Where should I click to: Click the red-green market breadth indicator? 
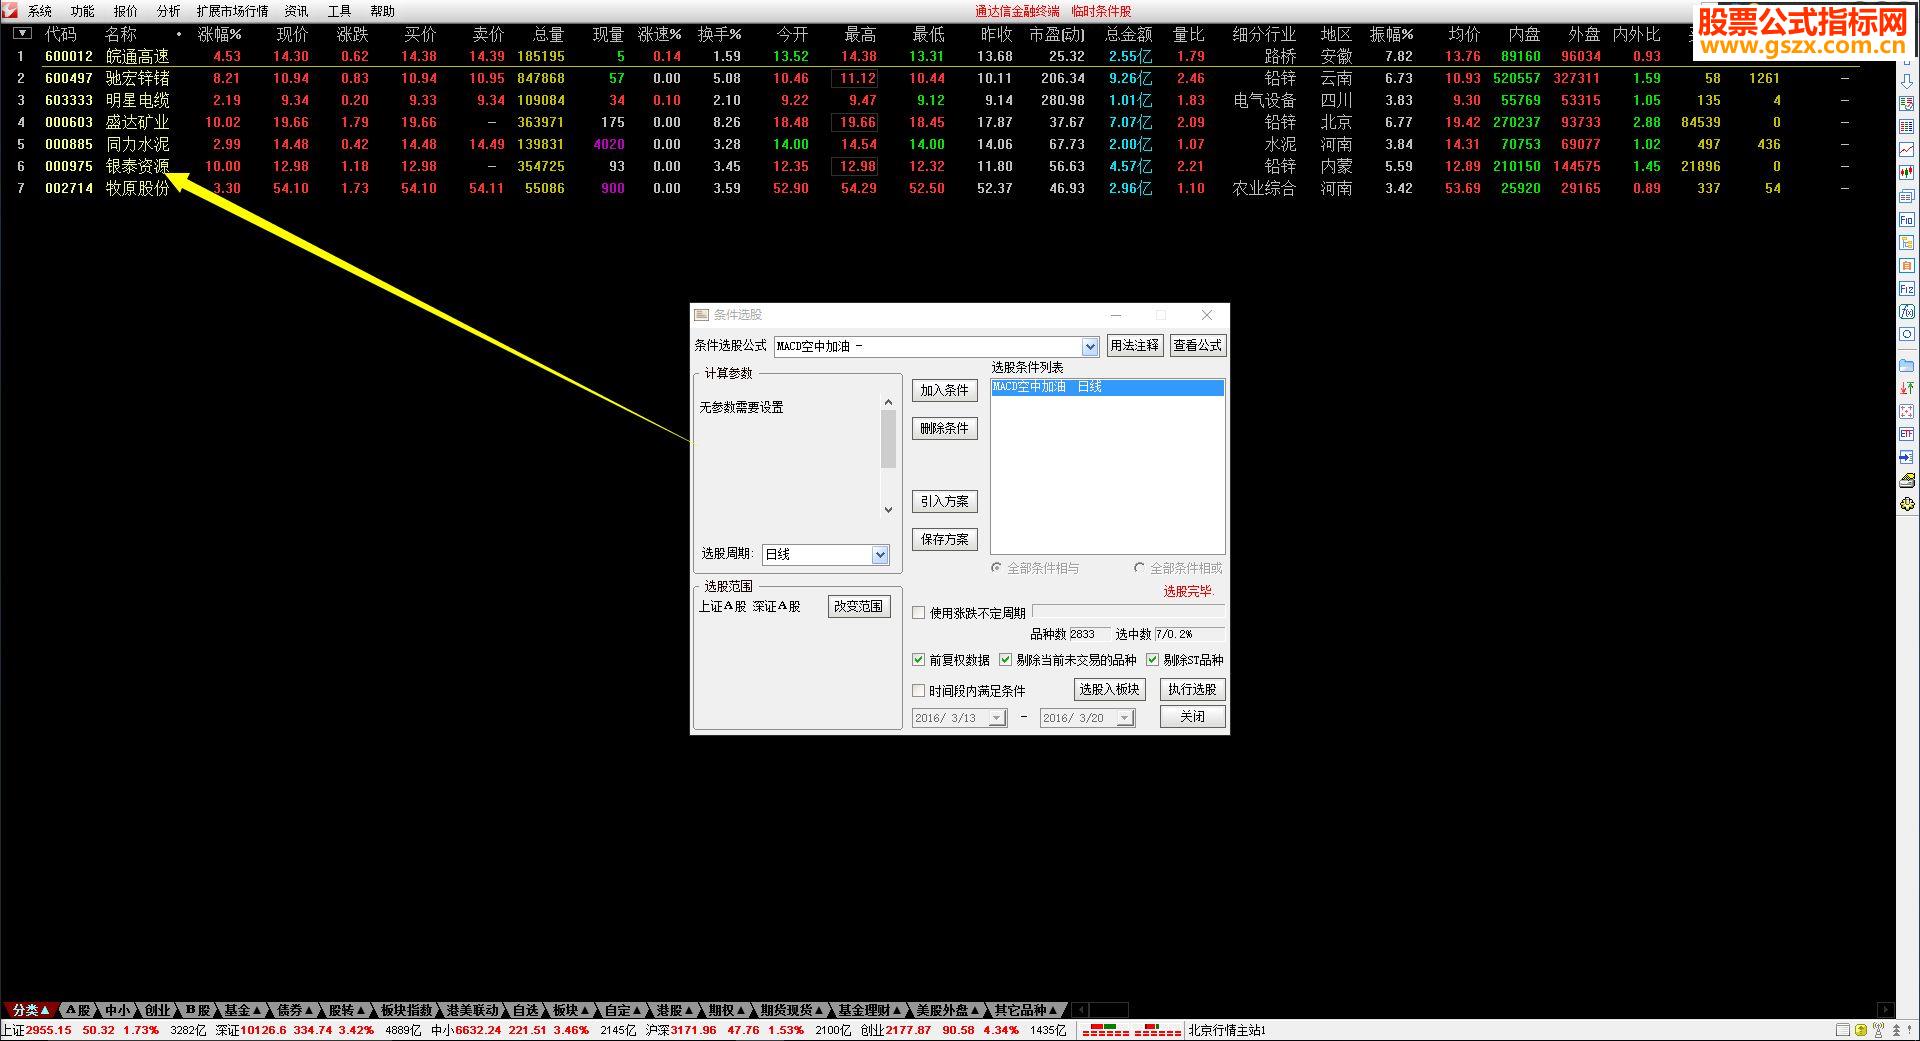coord(1132,1030)
